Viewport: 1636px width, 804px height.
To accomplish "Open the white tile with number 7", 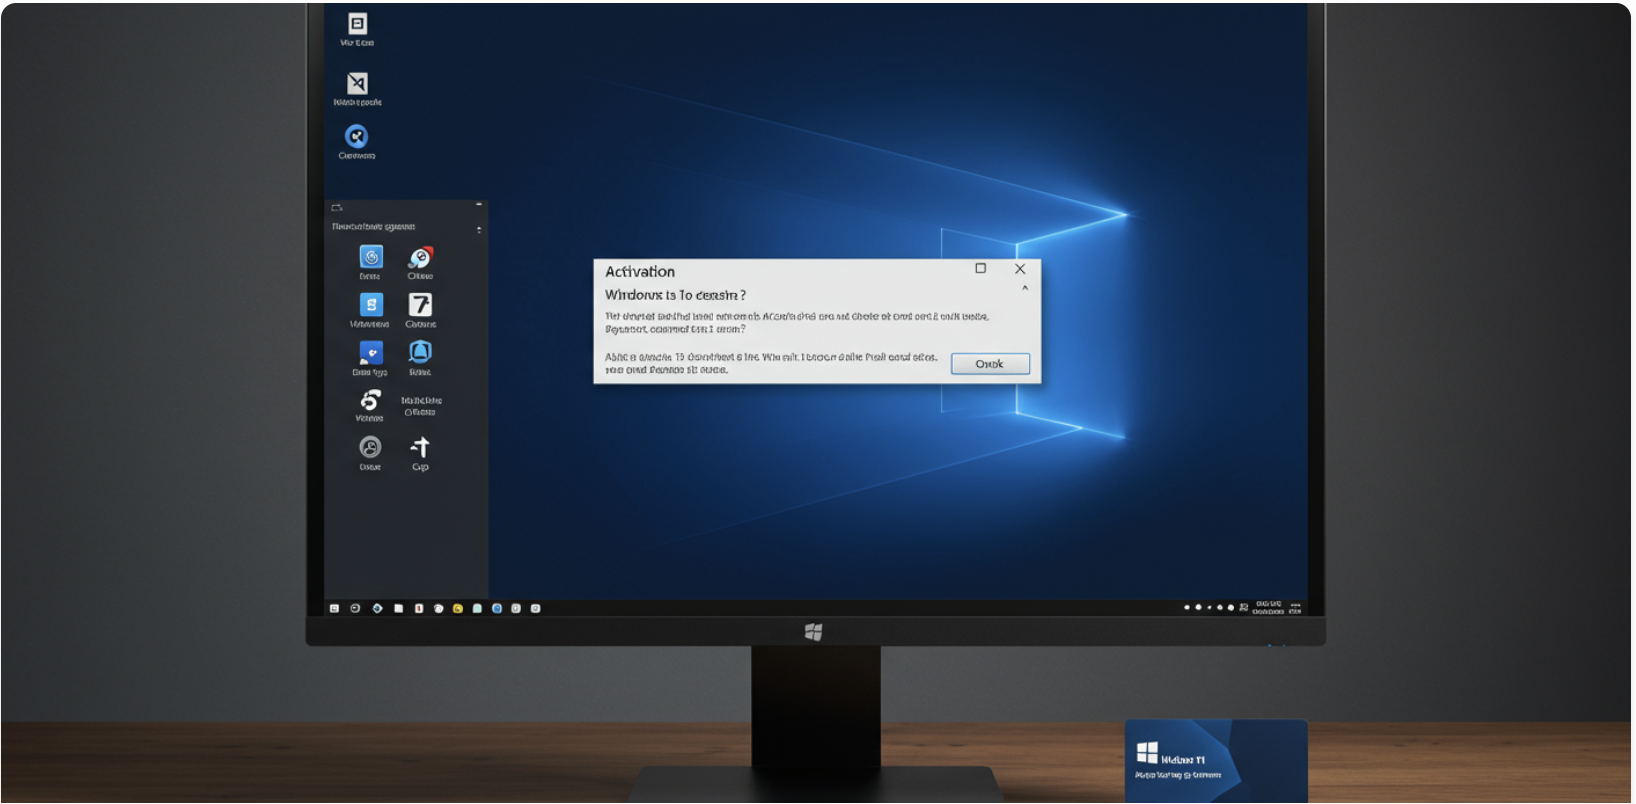I will click(420, 304).
